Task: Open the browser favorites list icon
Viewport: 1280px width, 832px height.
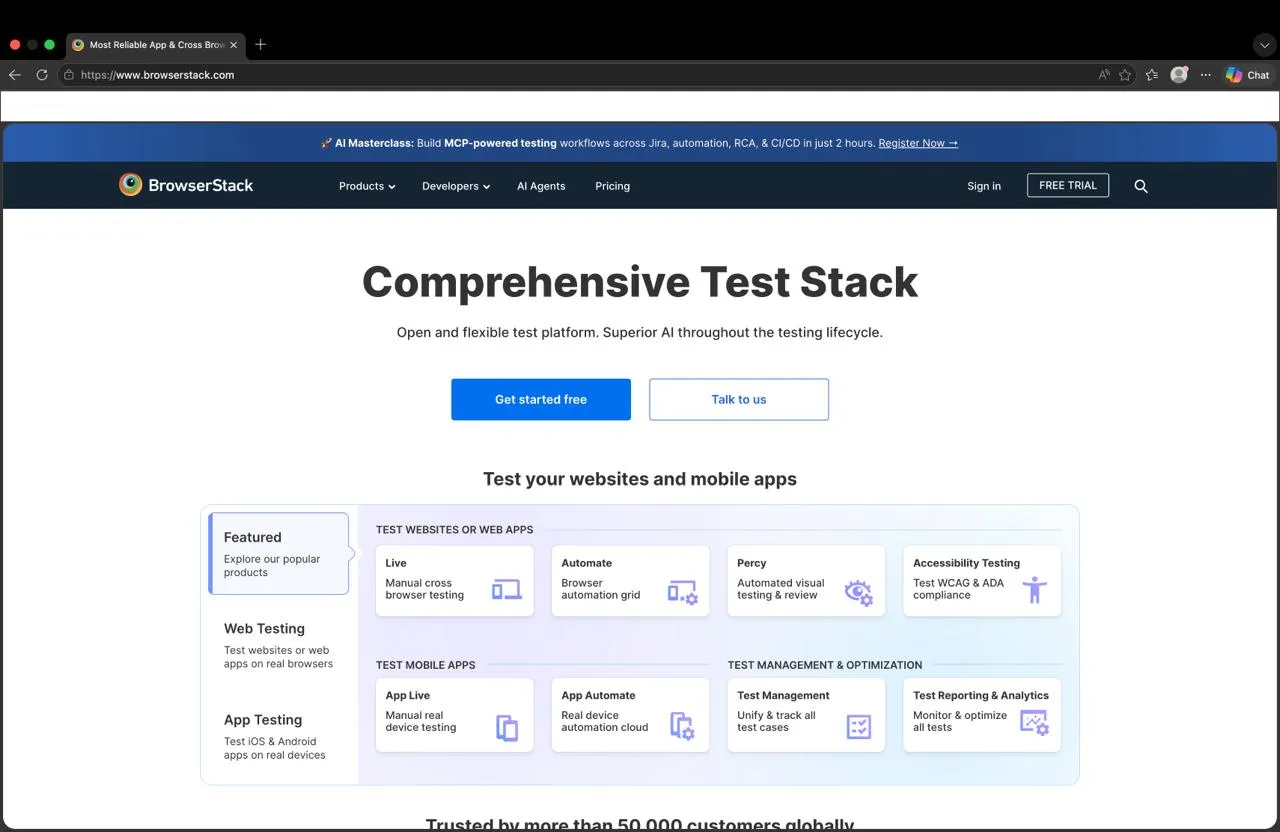Action: (x=1152, y=75)
